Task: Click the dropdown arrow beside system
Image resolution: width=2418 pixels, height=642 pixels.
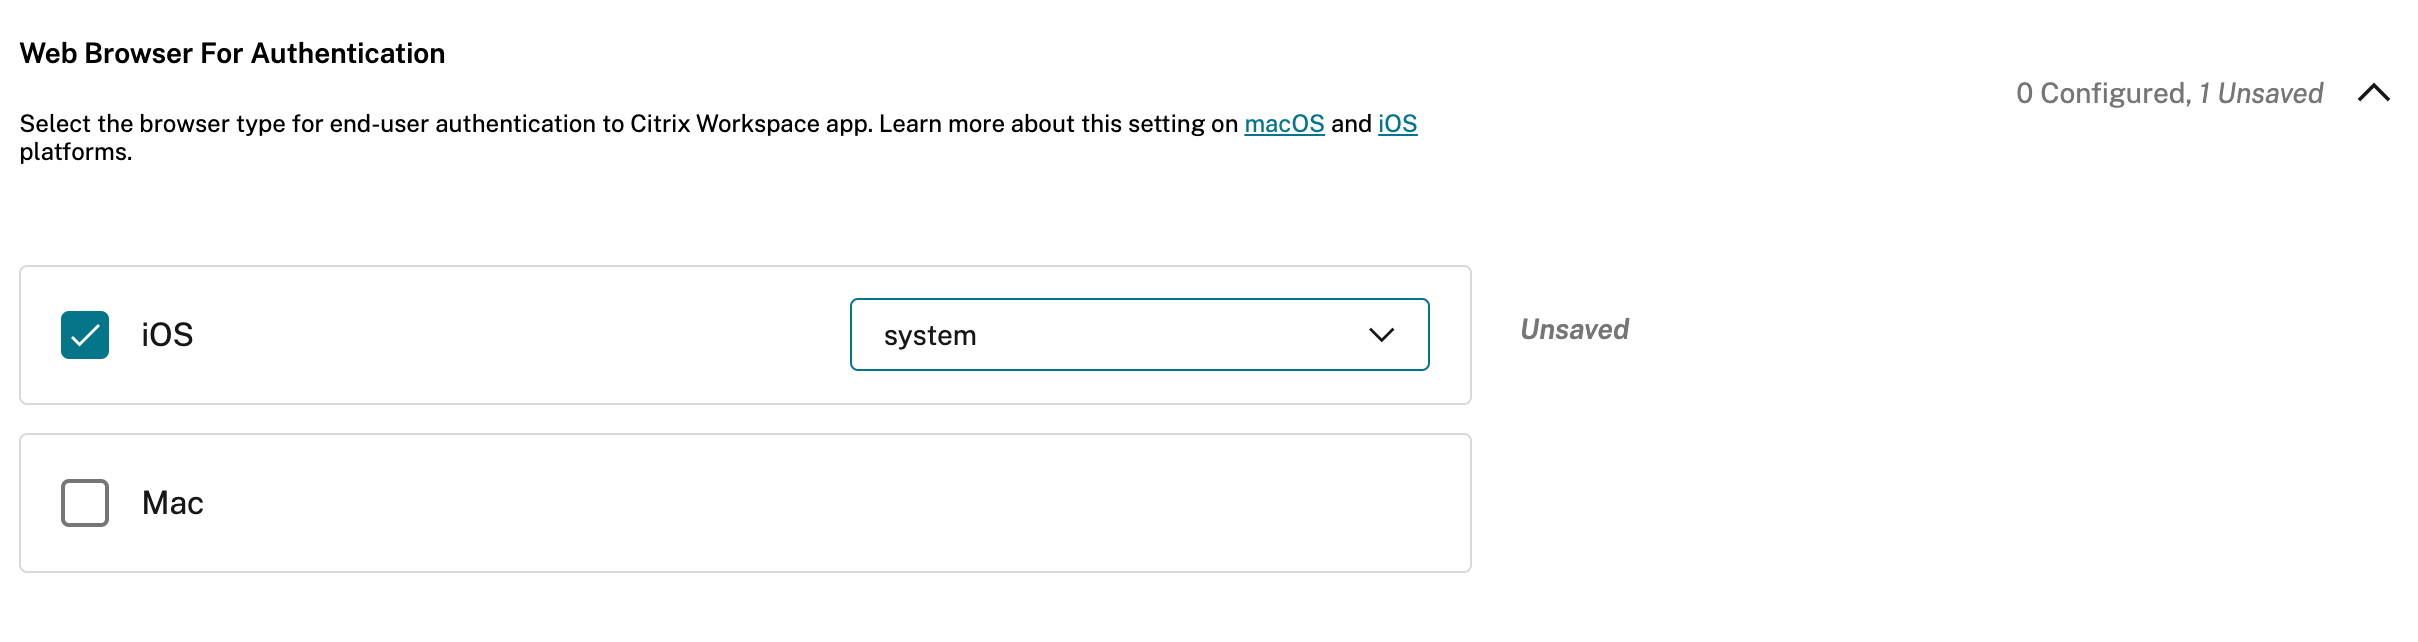Action: point(1381,335)
